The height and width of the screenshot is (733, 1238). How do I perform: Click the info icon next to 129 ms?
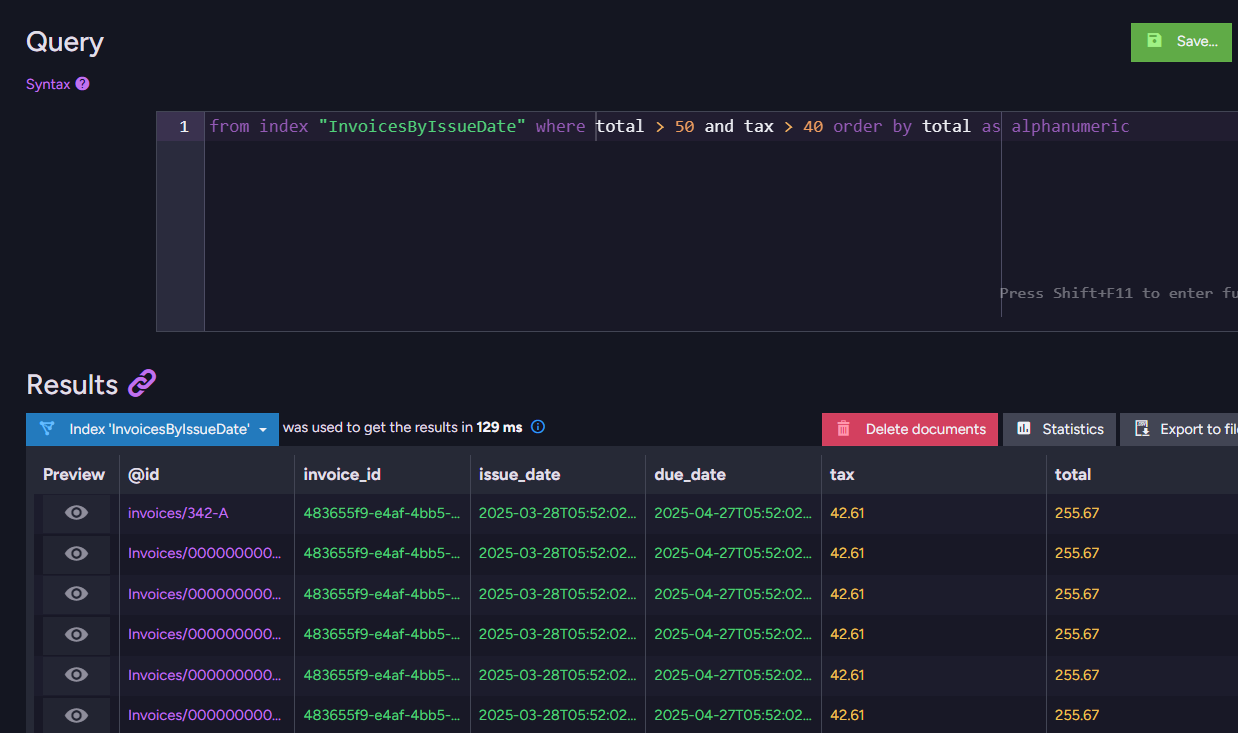click(x=538, y=428)
